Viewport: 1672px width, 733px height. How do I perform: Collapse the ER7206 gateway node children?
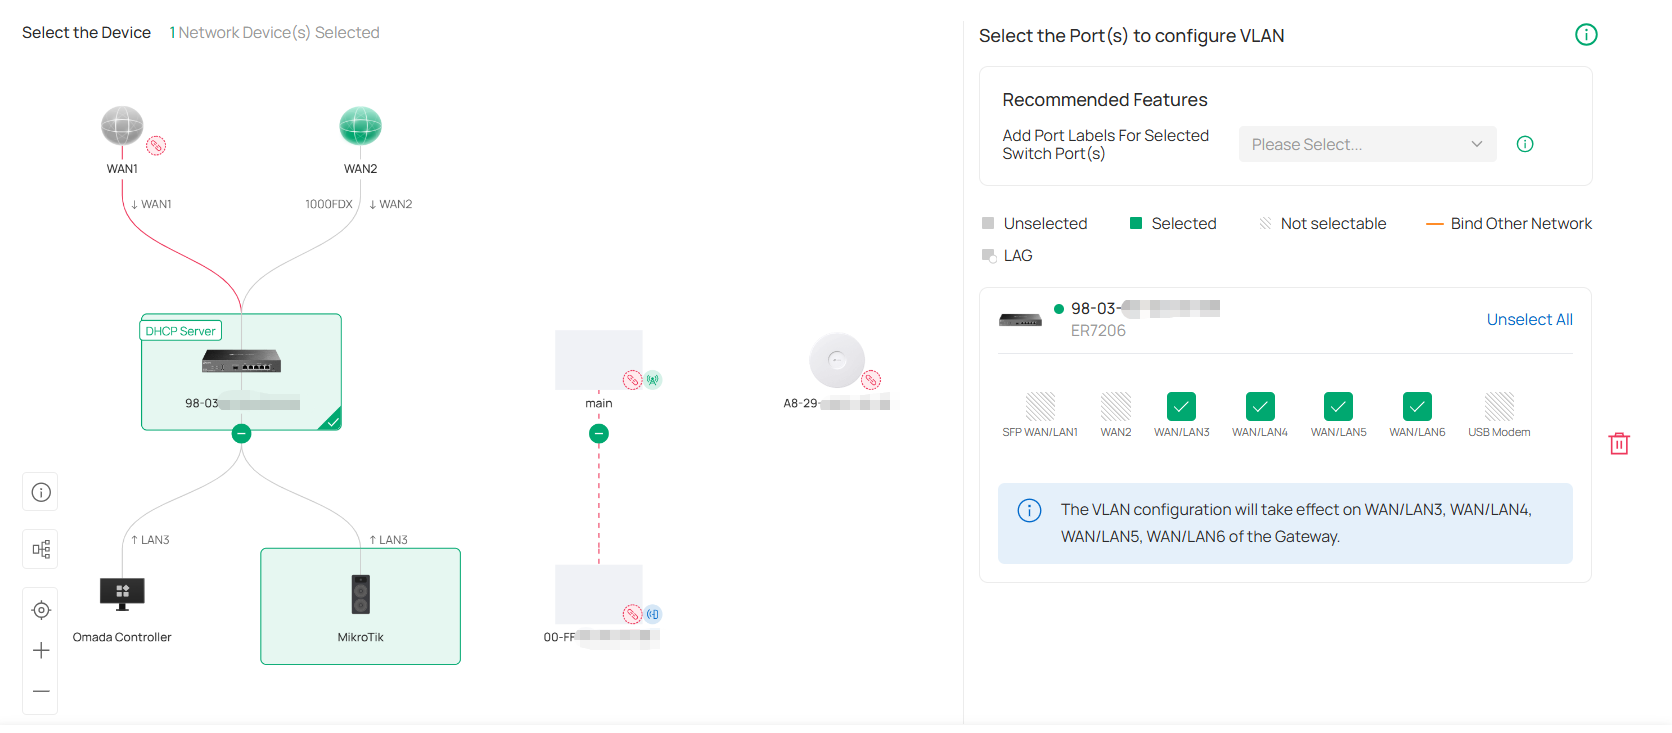(241, 433)
